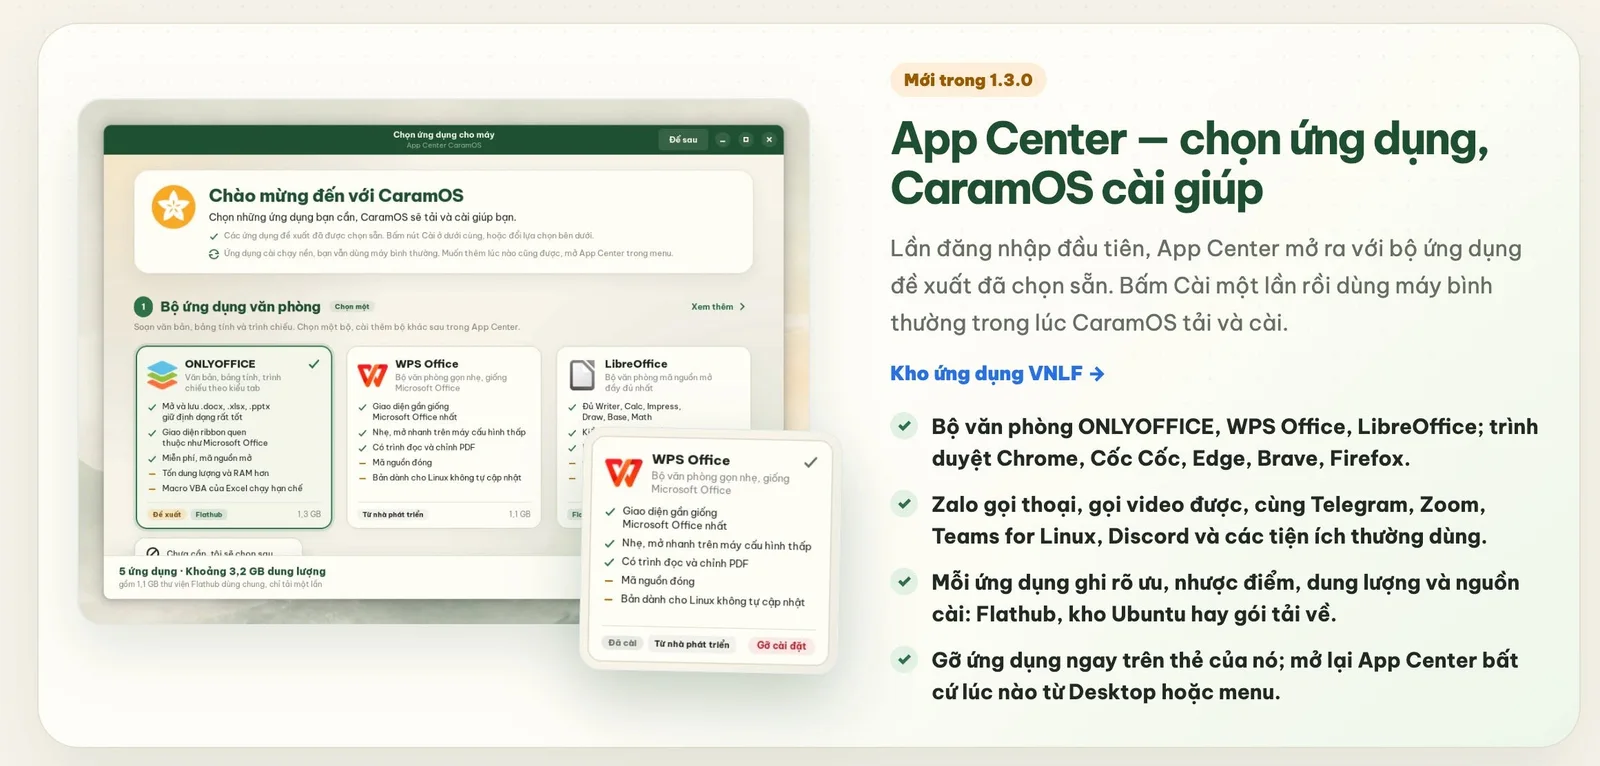
Task: Click the WPS logo on the middle suite card
Action: (x=372, y=375)
